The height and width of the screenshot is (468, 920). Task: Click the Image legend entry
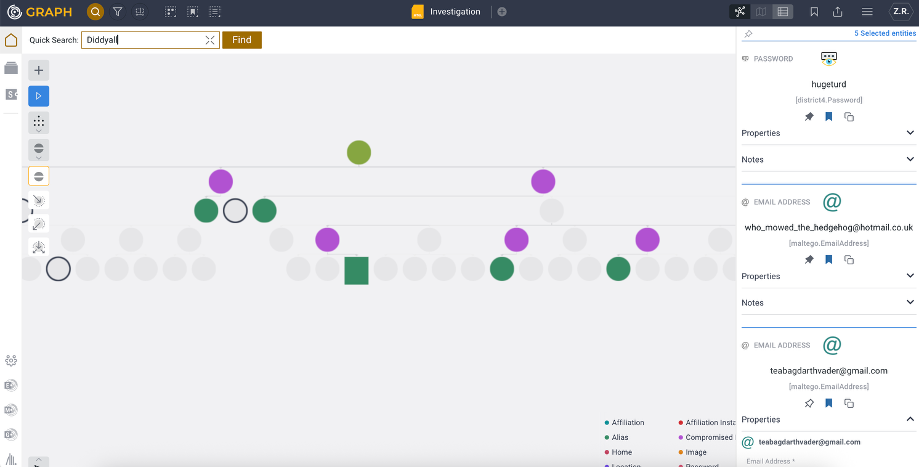tap(692, 452)
